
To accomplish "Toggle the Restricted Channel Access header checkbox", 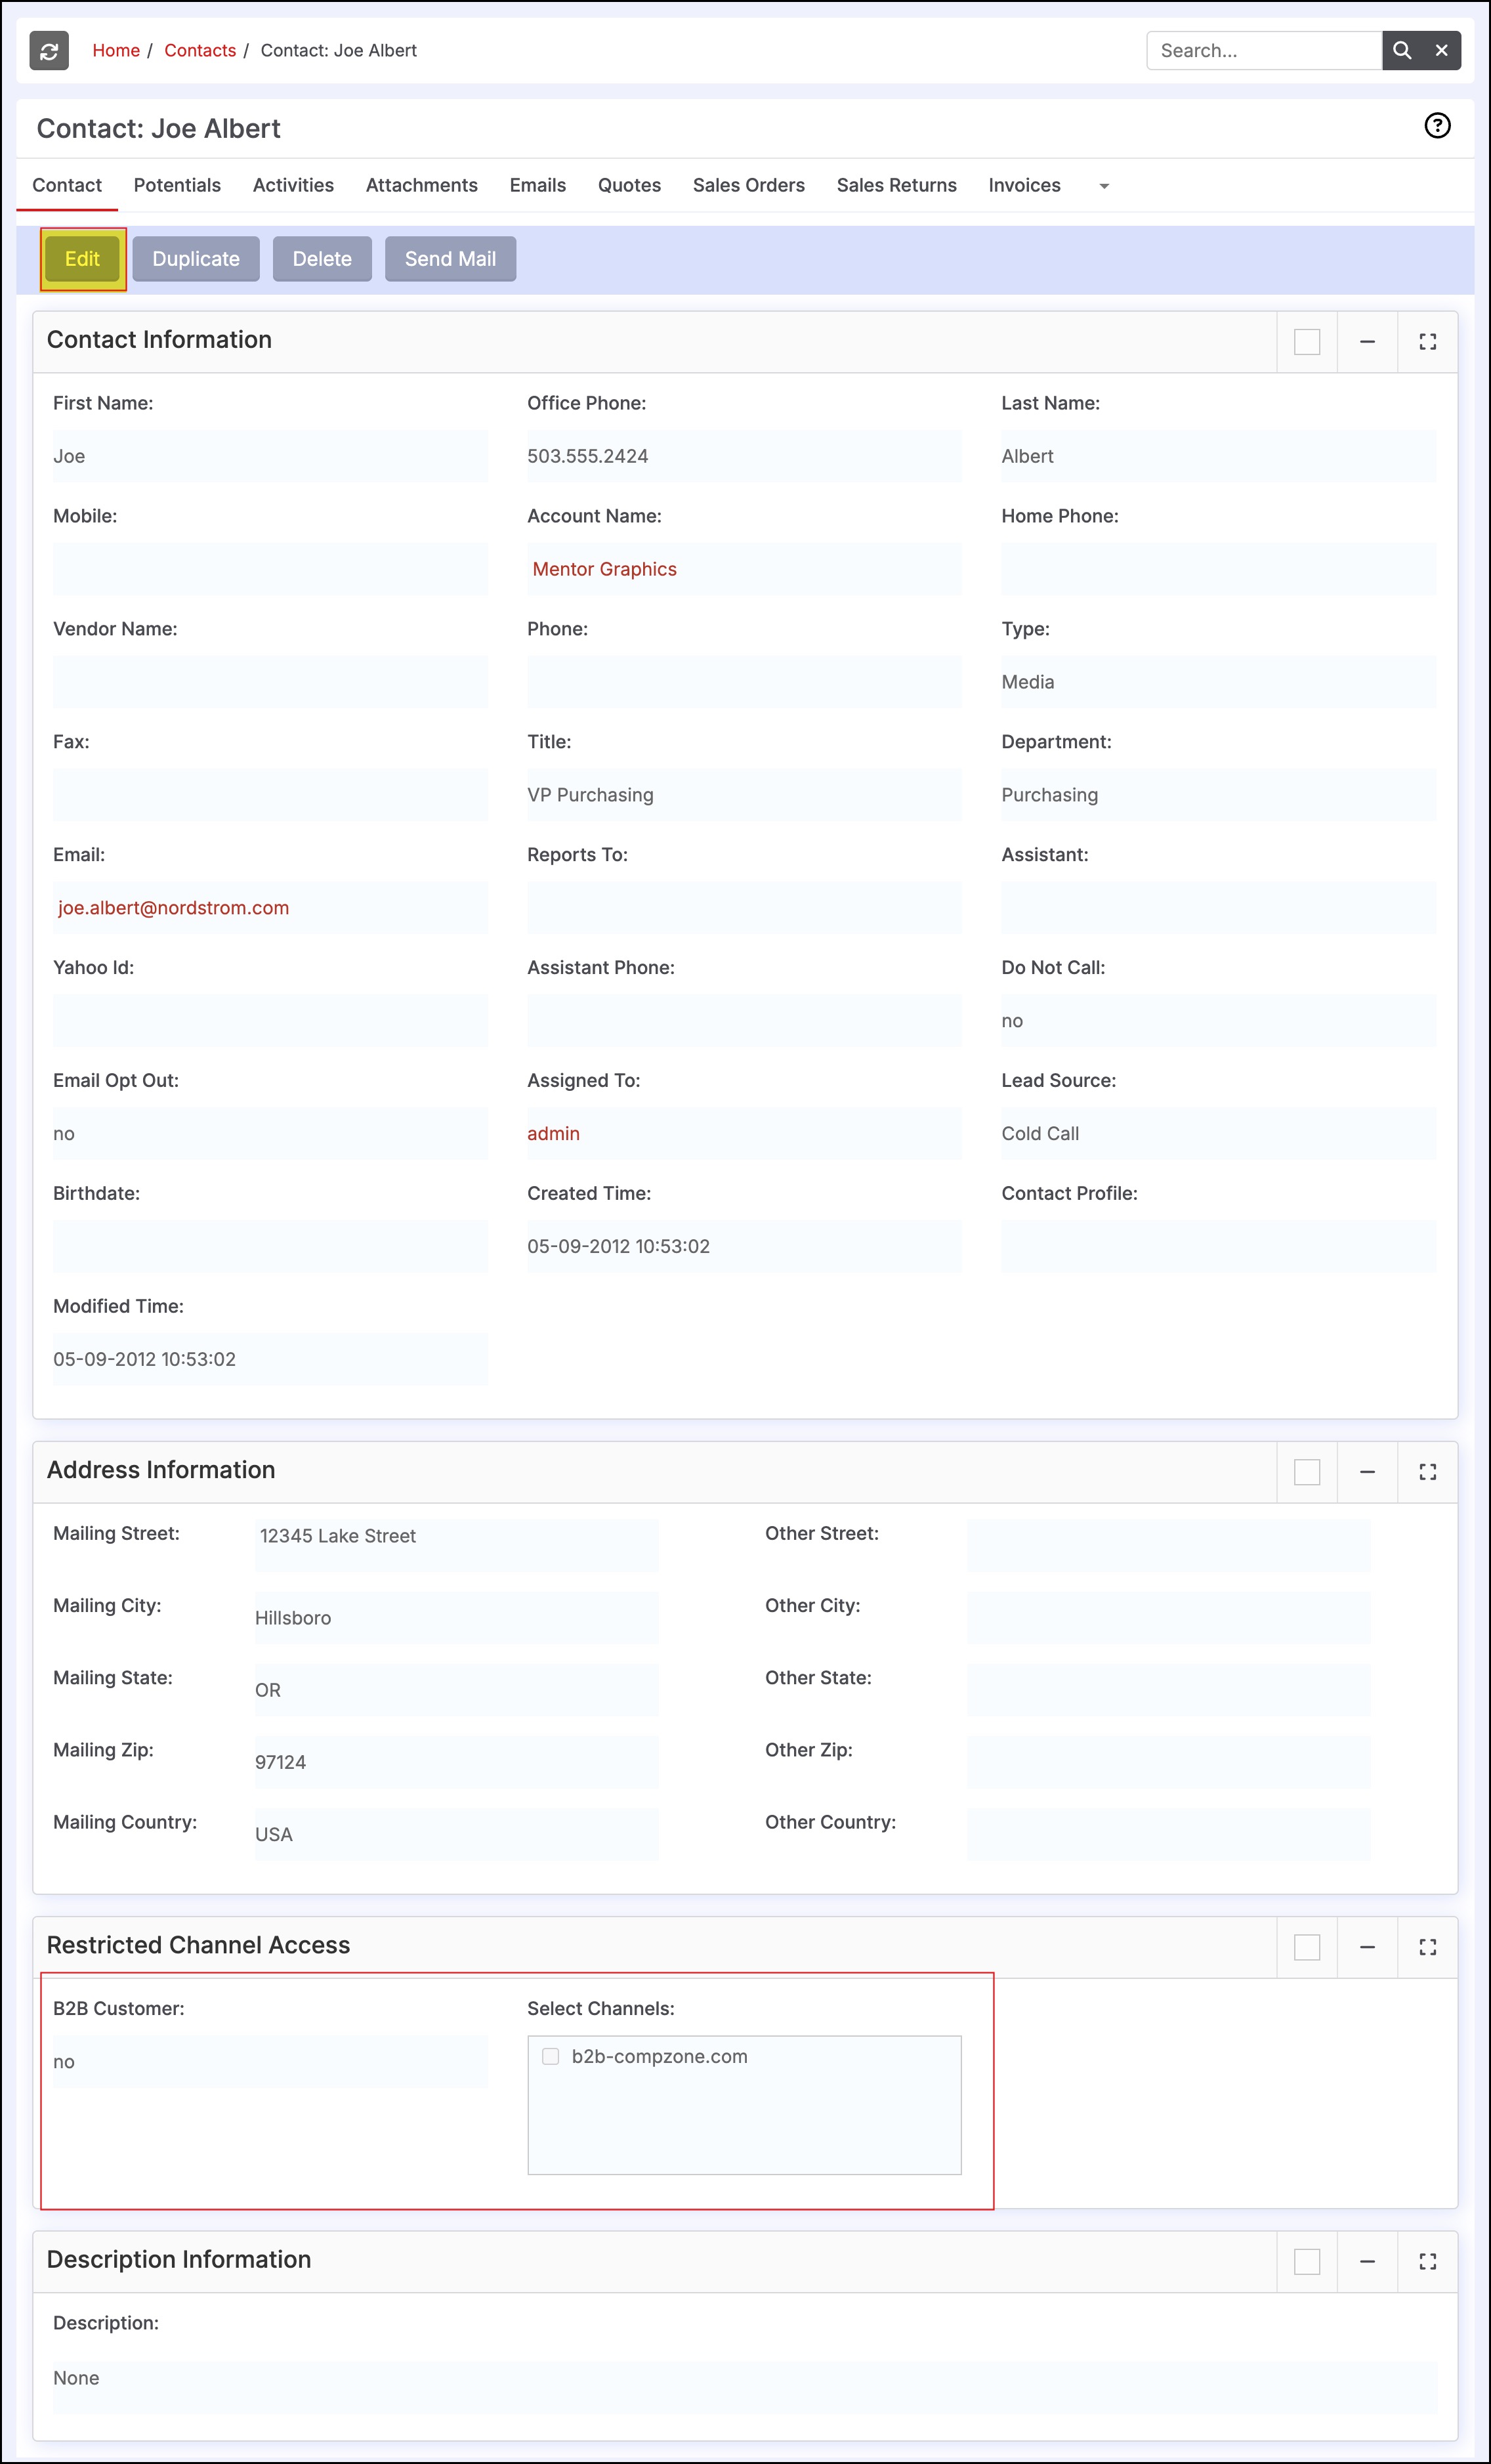I will click(x=1307, y=1947).
